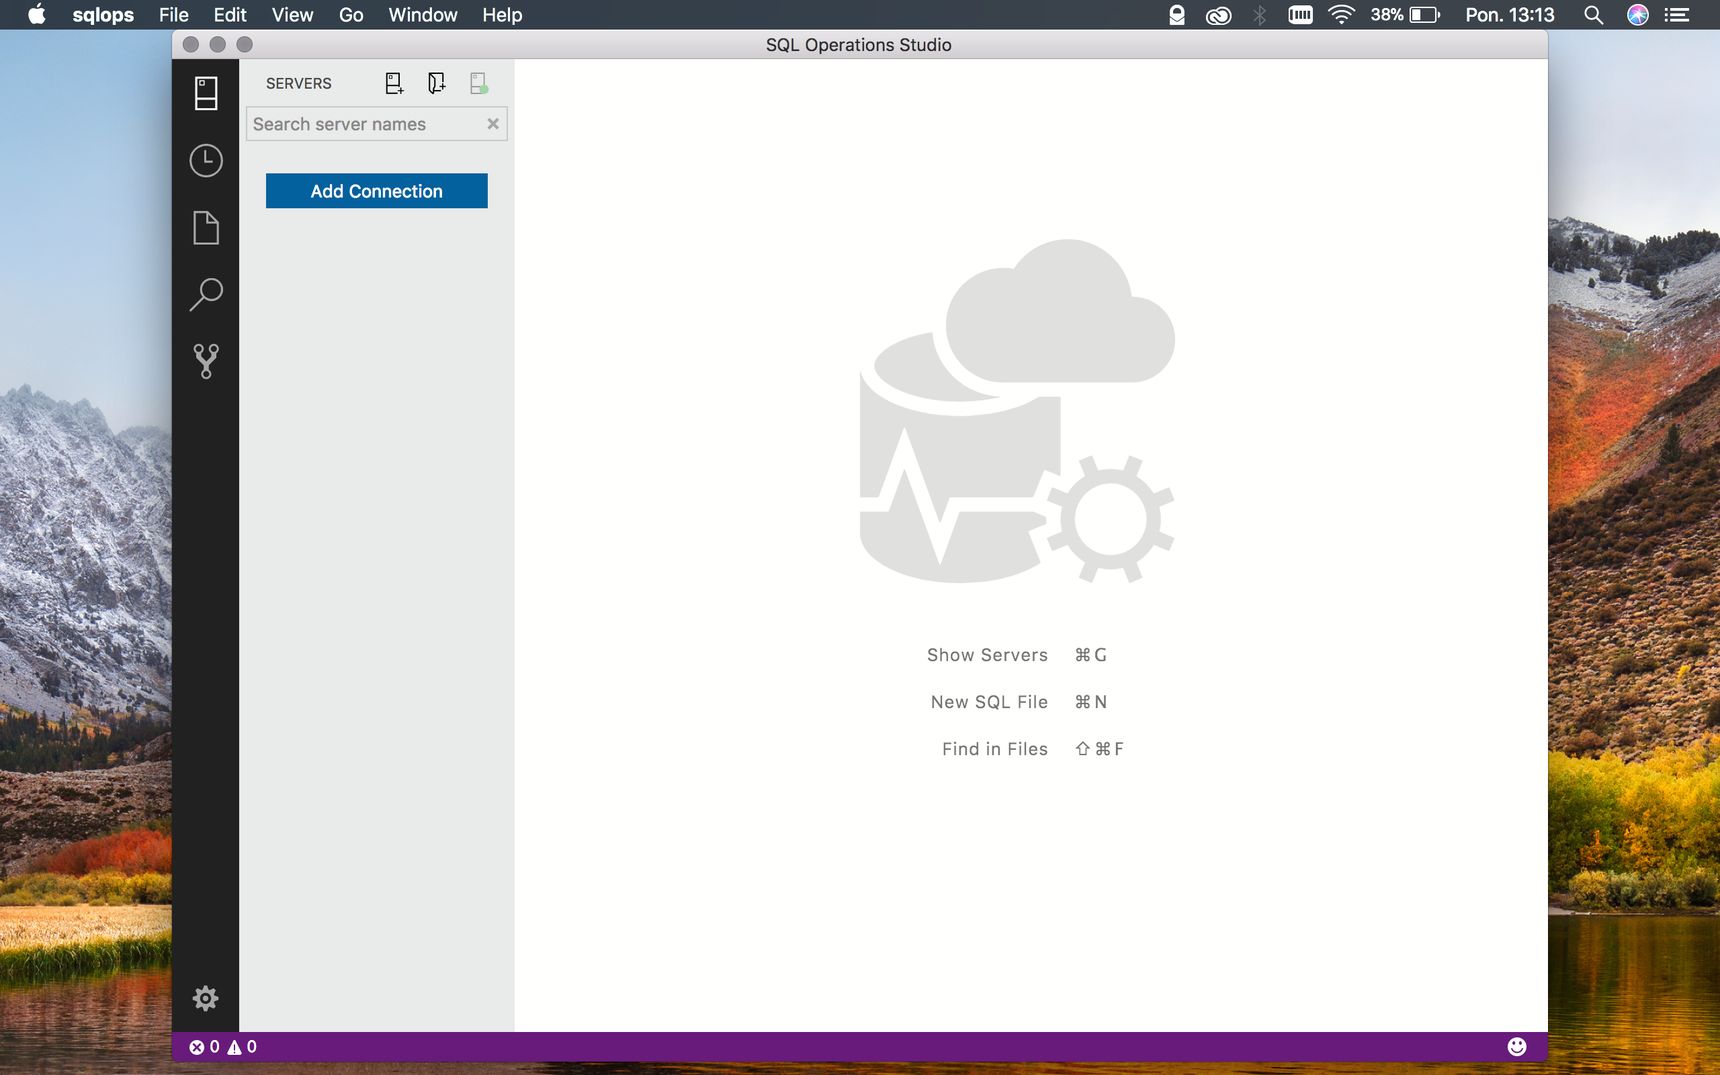Click the Wi-Fi status icon
The height and width of the screenshot is (1075, 1720).
coord(1341,15)
